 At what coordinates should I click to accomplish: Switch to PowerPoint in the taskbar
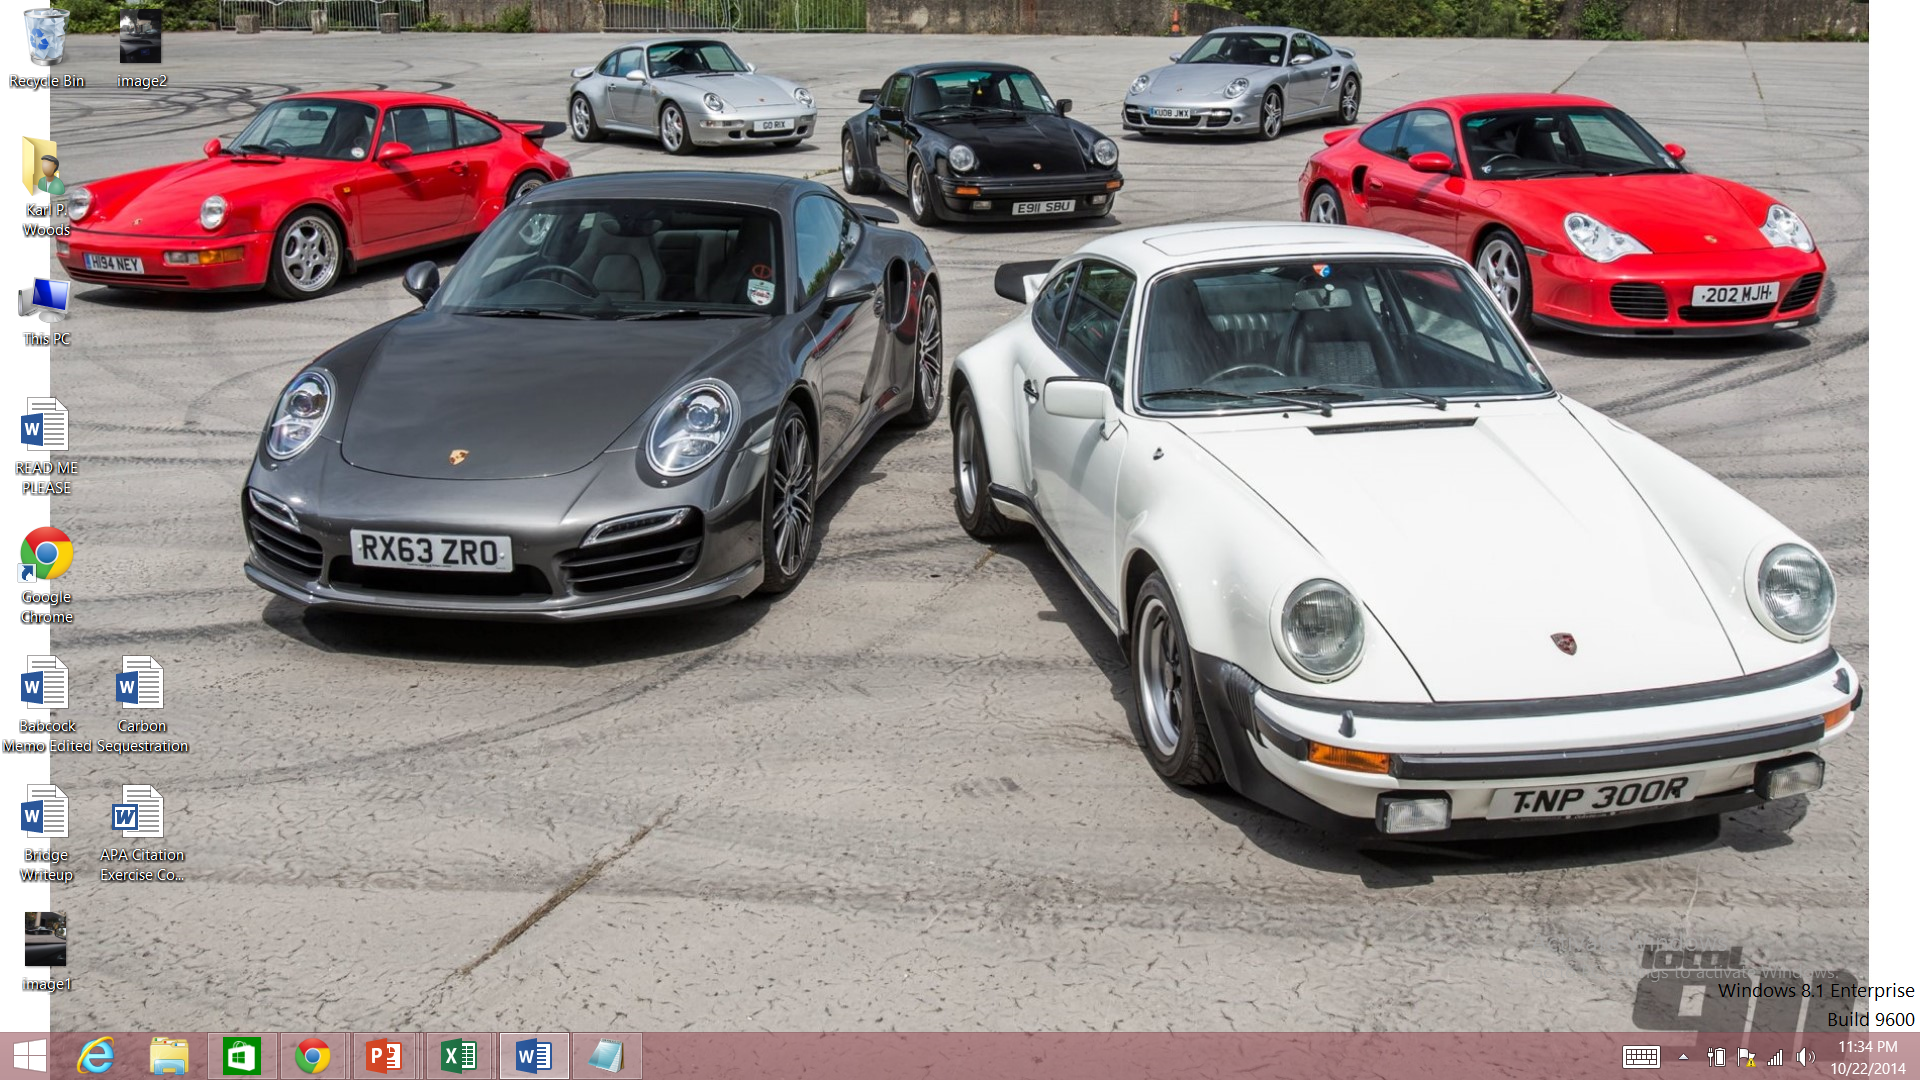coord(385,1056)
